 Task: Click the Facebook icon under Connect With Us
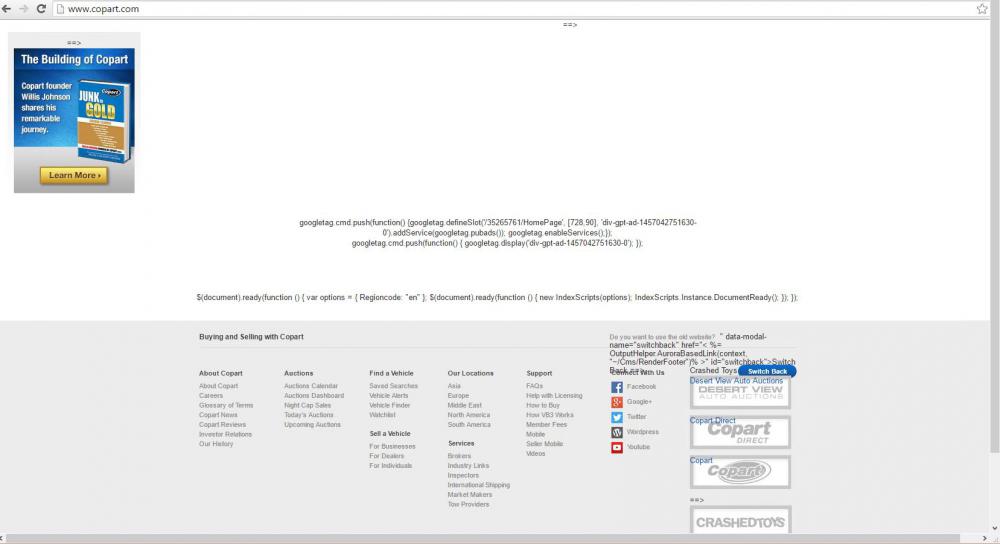click(x=617, y=387)
